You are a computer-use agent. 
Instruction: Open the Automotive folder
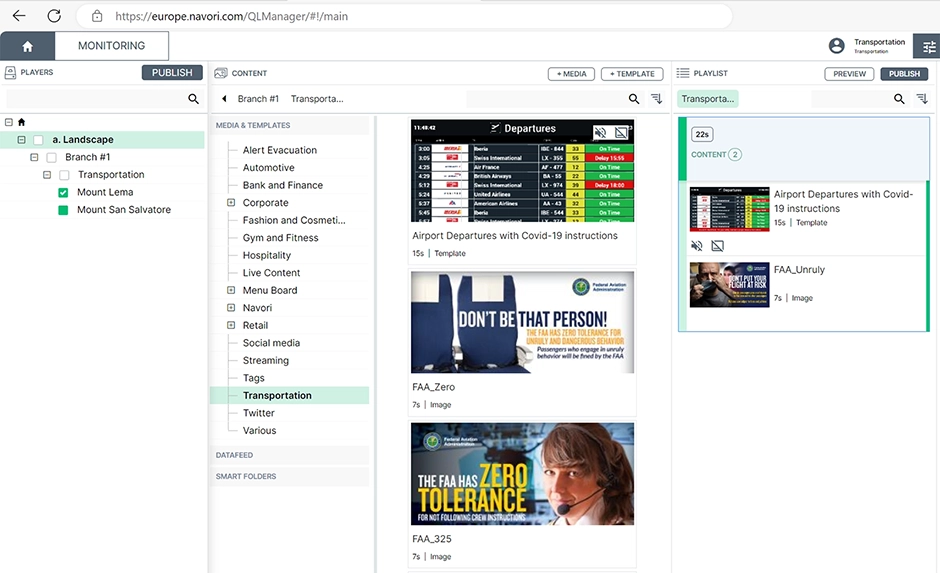point(269,168)
